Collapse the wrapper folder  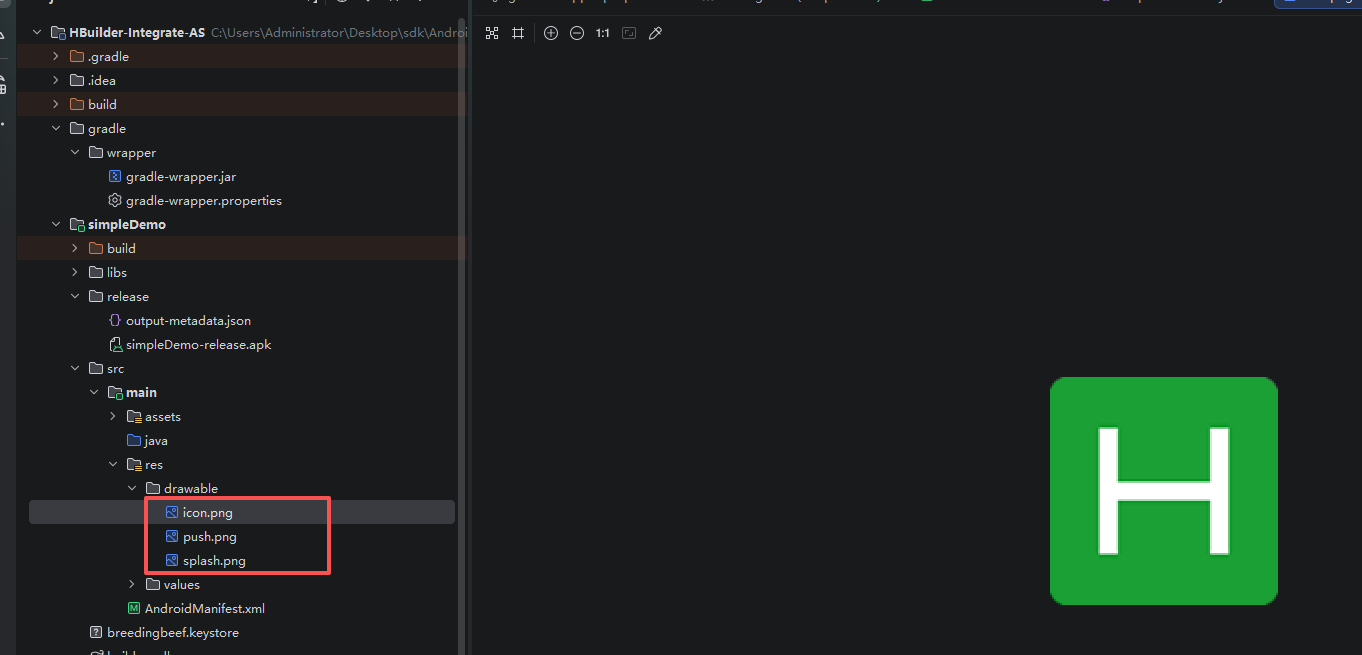pos(75,153)
